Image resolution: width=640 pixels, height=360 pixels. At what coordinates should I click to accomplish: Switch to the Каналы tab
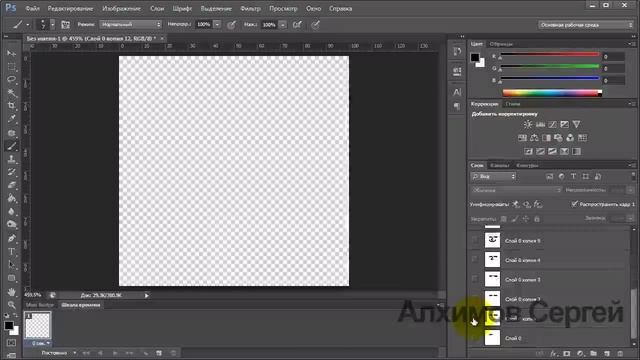pyautogui.click(x=500, y=165)
